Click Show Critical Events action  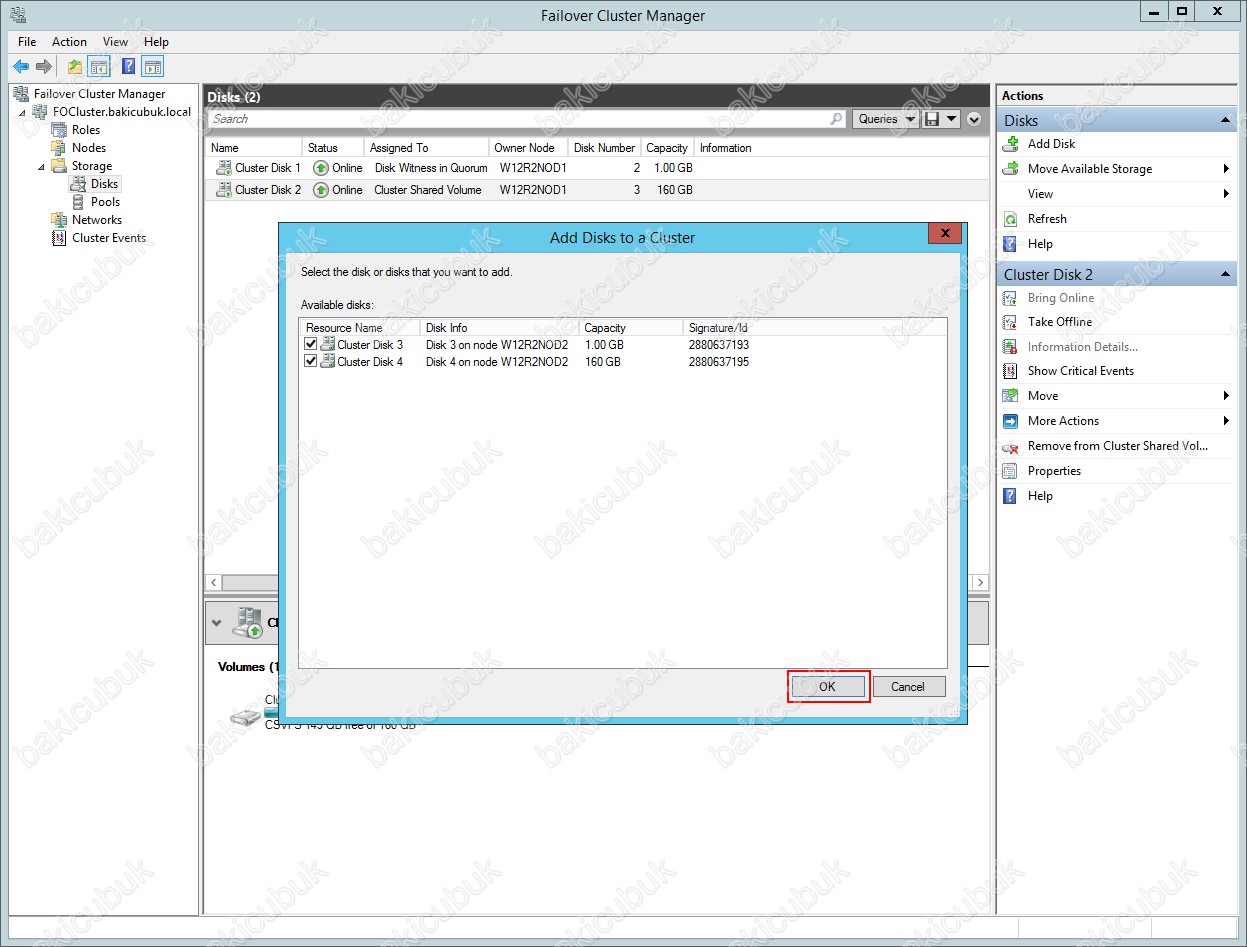click(1081, 371)
